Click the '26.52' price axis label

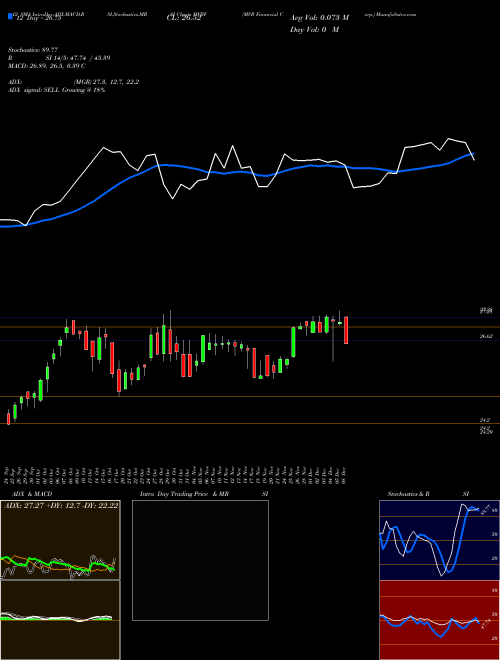486,336
